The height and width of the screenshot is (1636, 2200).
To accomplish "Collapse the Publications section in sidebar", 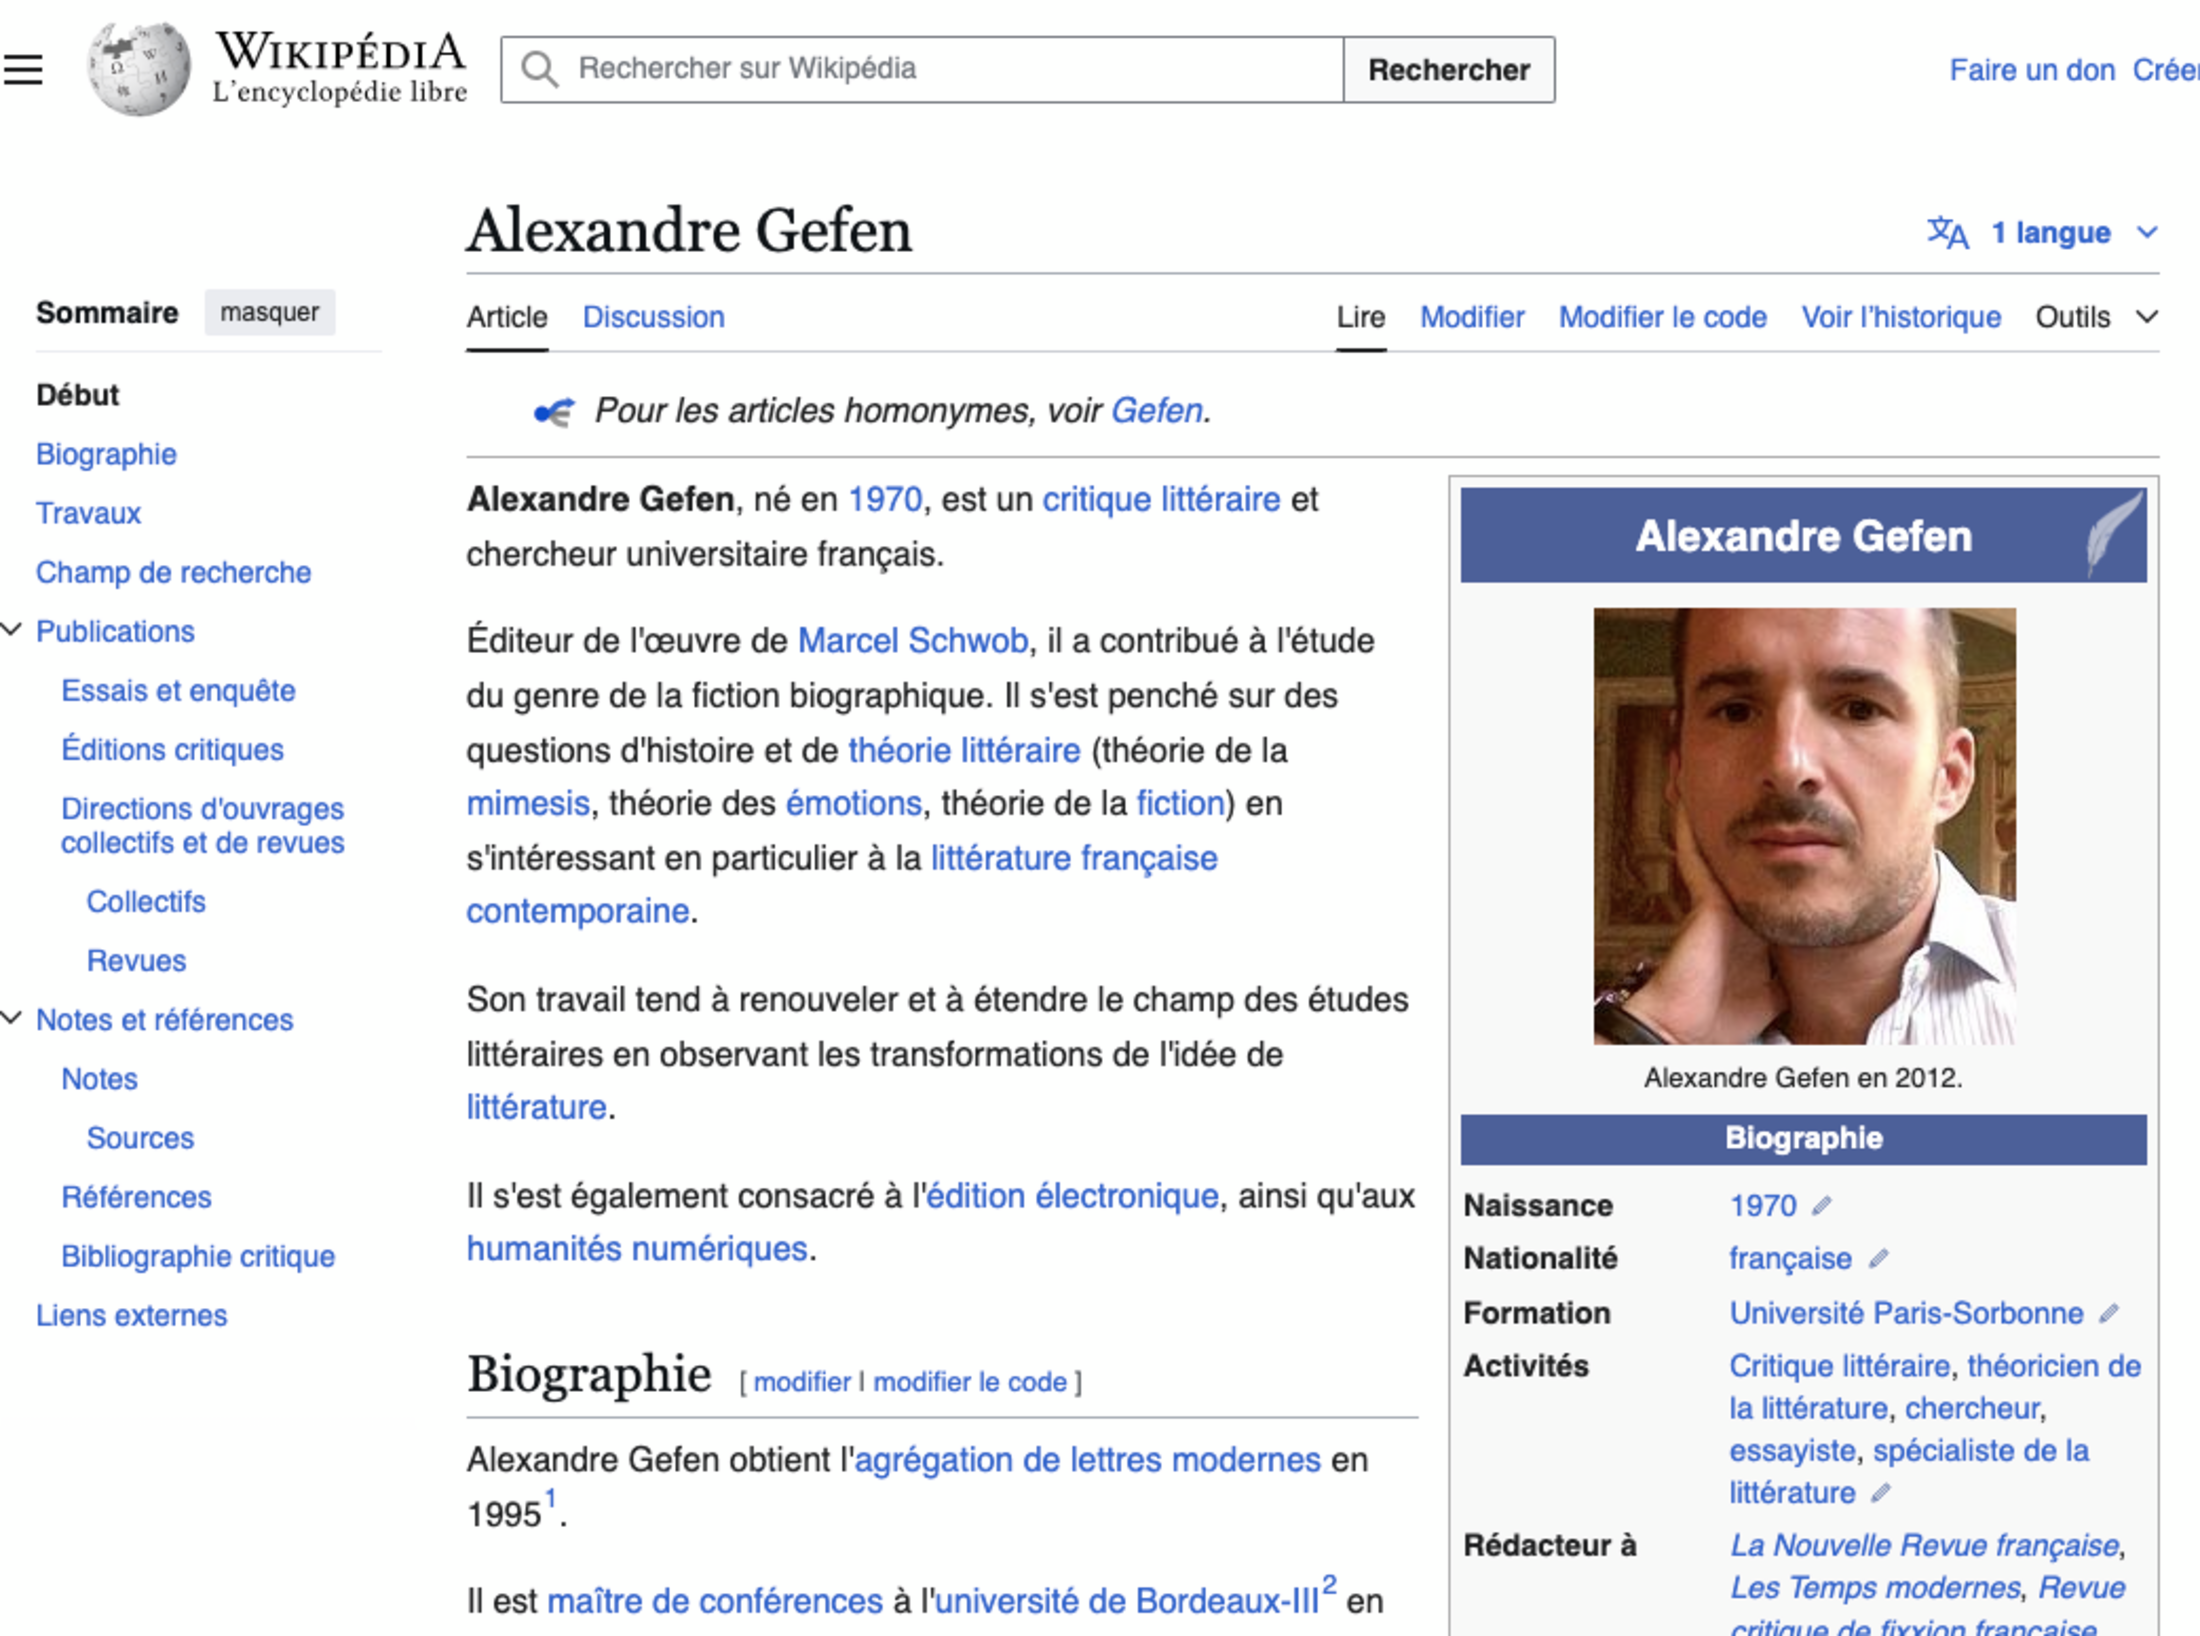I will tap(12, 630).
